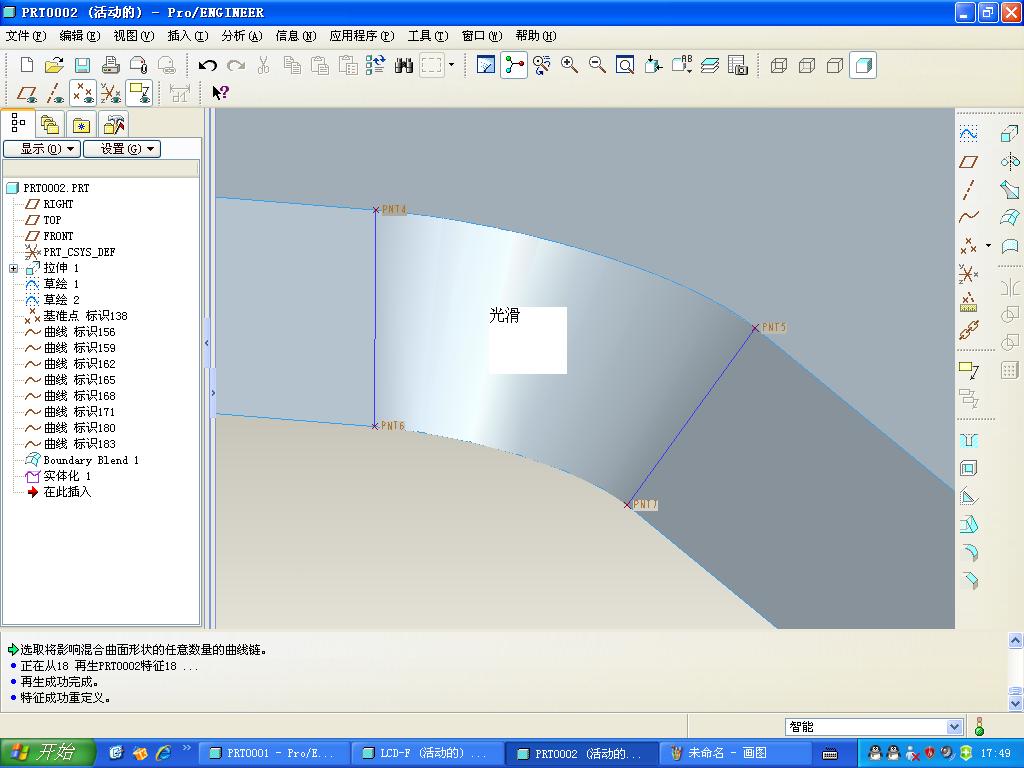Image resolution: width=1024 pixels, height=768 pixels.
Task: Select 实体化 1 in model tree
Action: (x=59, y=476)
